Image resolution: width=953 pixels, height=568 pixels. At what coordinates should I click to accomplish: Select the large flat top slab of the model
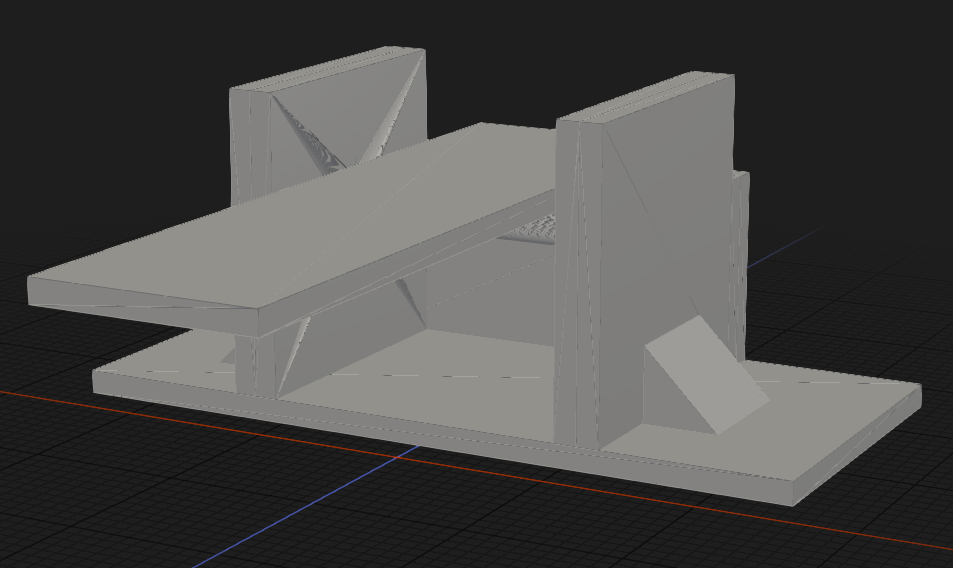[x=292, y=228]
